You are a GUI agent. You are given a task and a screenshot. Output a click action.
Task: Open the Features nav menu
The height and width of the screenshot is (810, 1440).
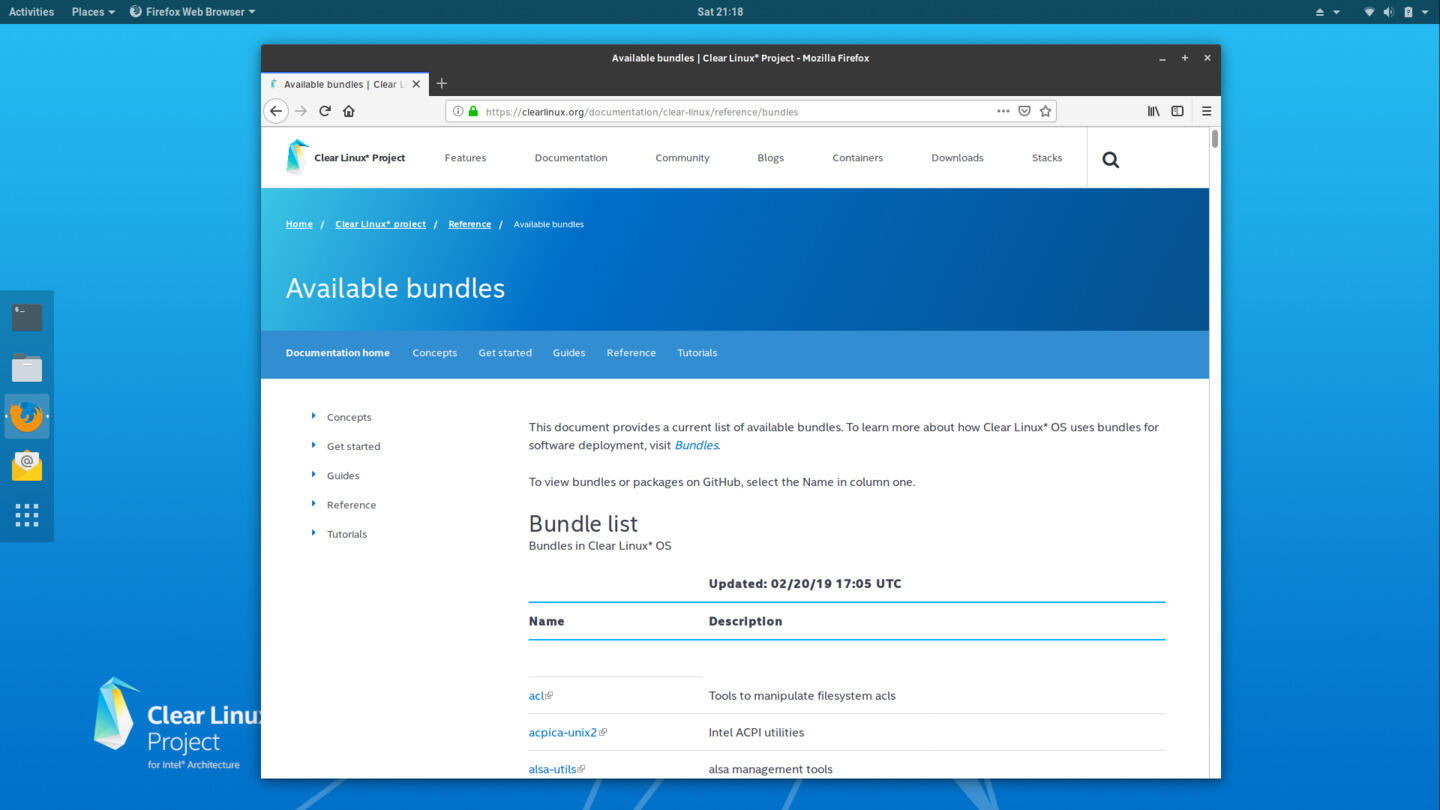click(465, 158)
